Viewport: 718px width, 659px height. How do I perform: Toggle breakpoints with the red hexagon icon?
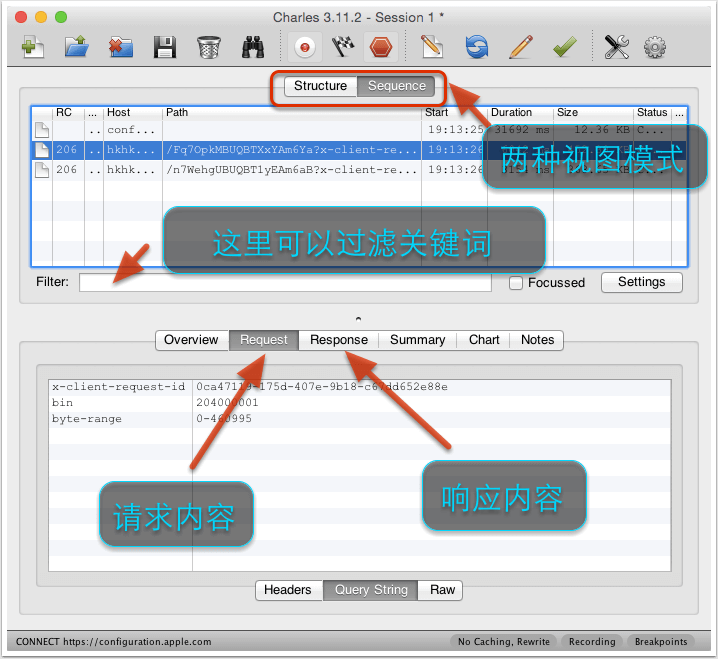(380, 47)
